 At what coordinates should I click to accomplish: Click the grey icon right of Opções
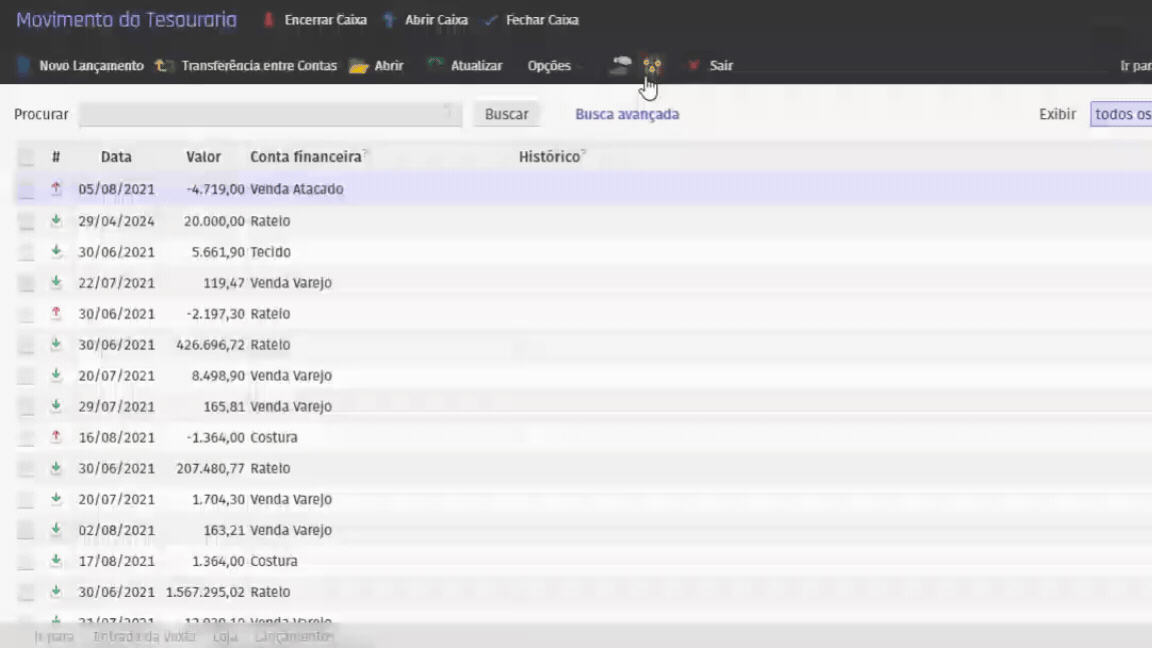tap(620, 66)
